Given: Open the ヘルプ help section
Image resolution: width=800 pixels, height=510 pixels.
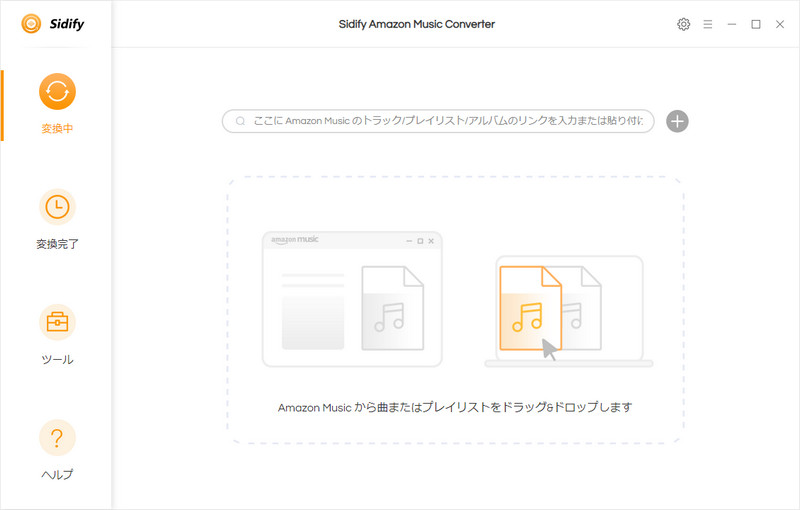Looking at the screenshot, I should [57, 450].
